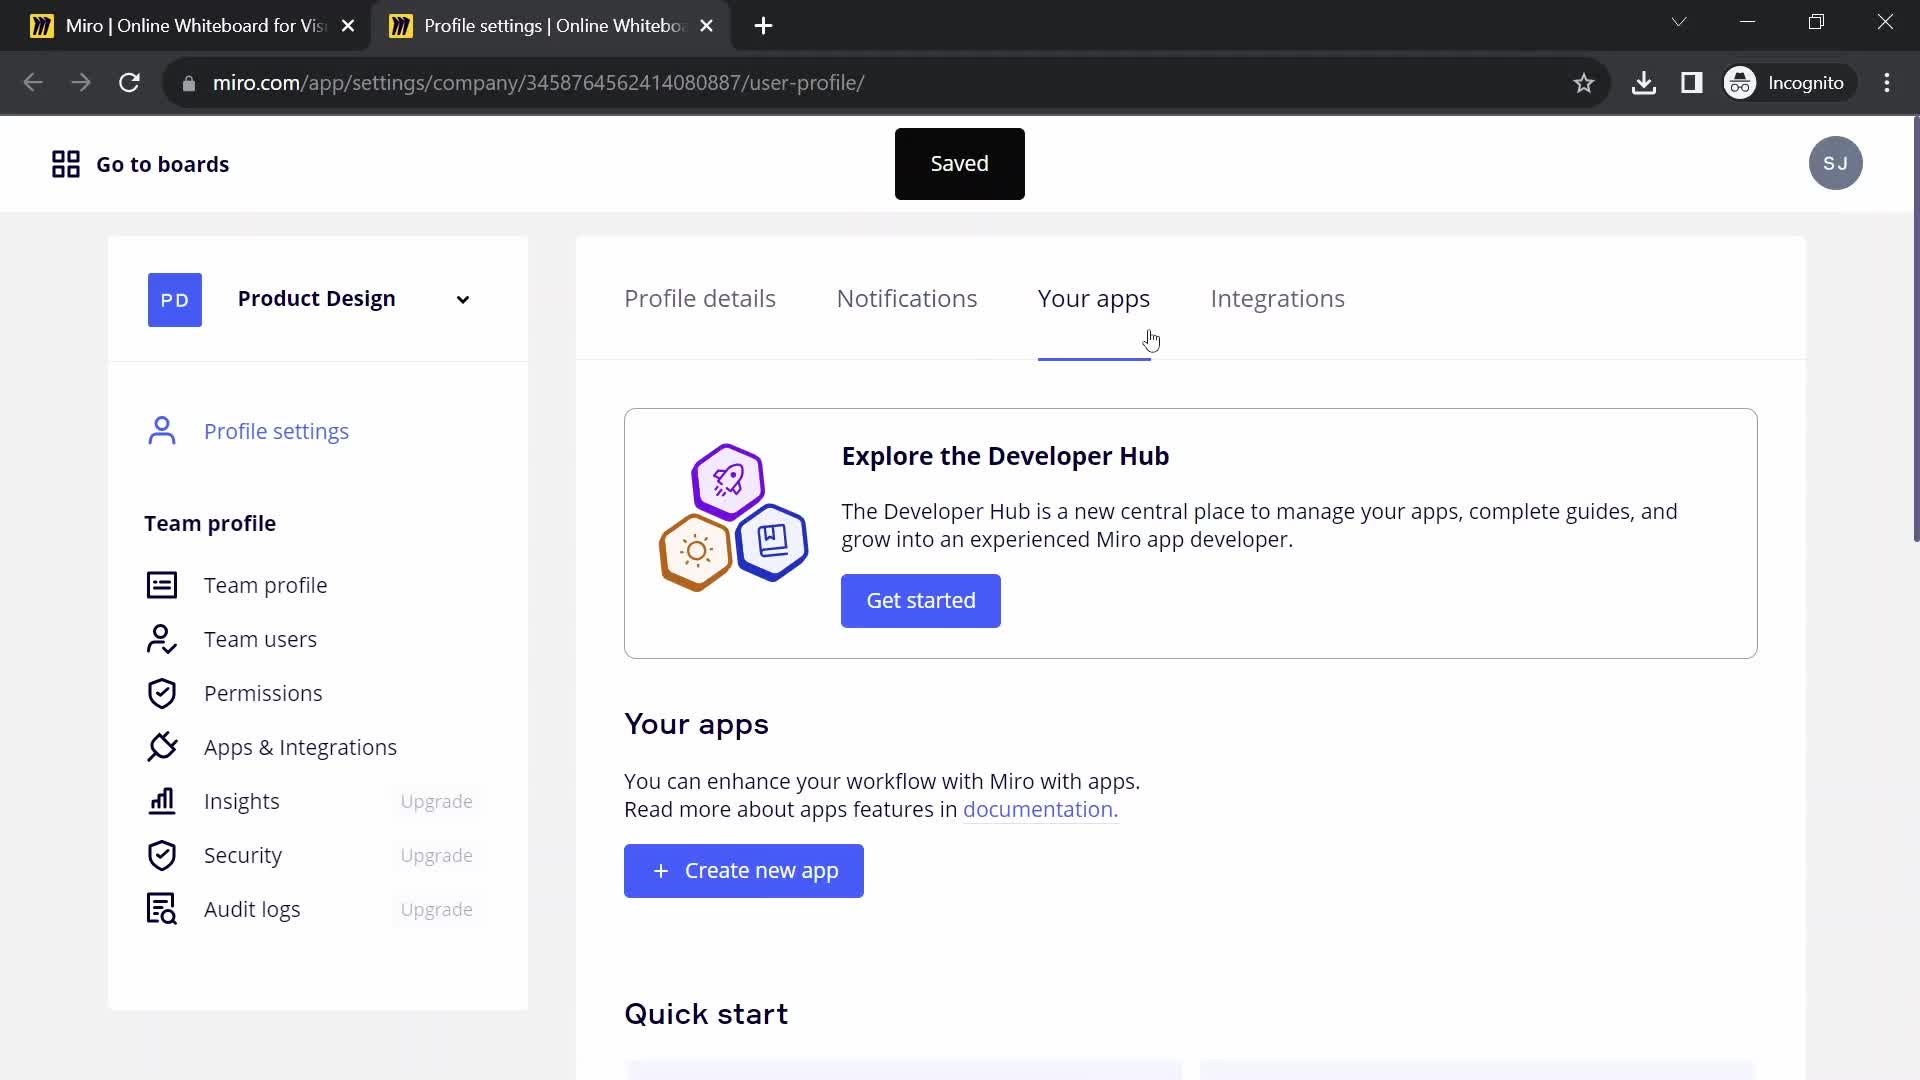The height and width of the screenshot is (1080, 1920).
Task: Click the Get started button
Action: (920, 601)
